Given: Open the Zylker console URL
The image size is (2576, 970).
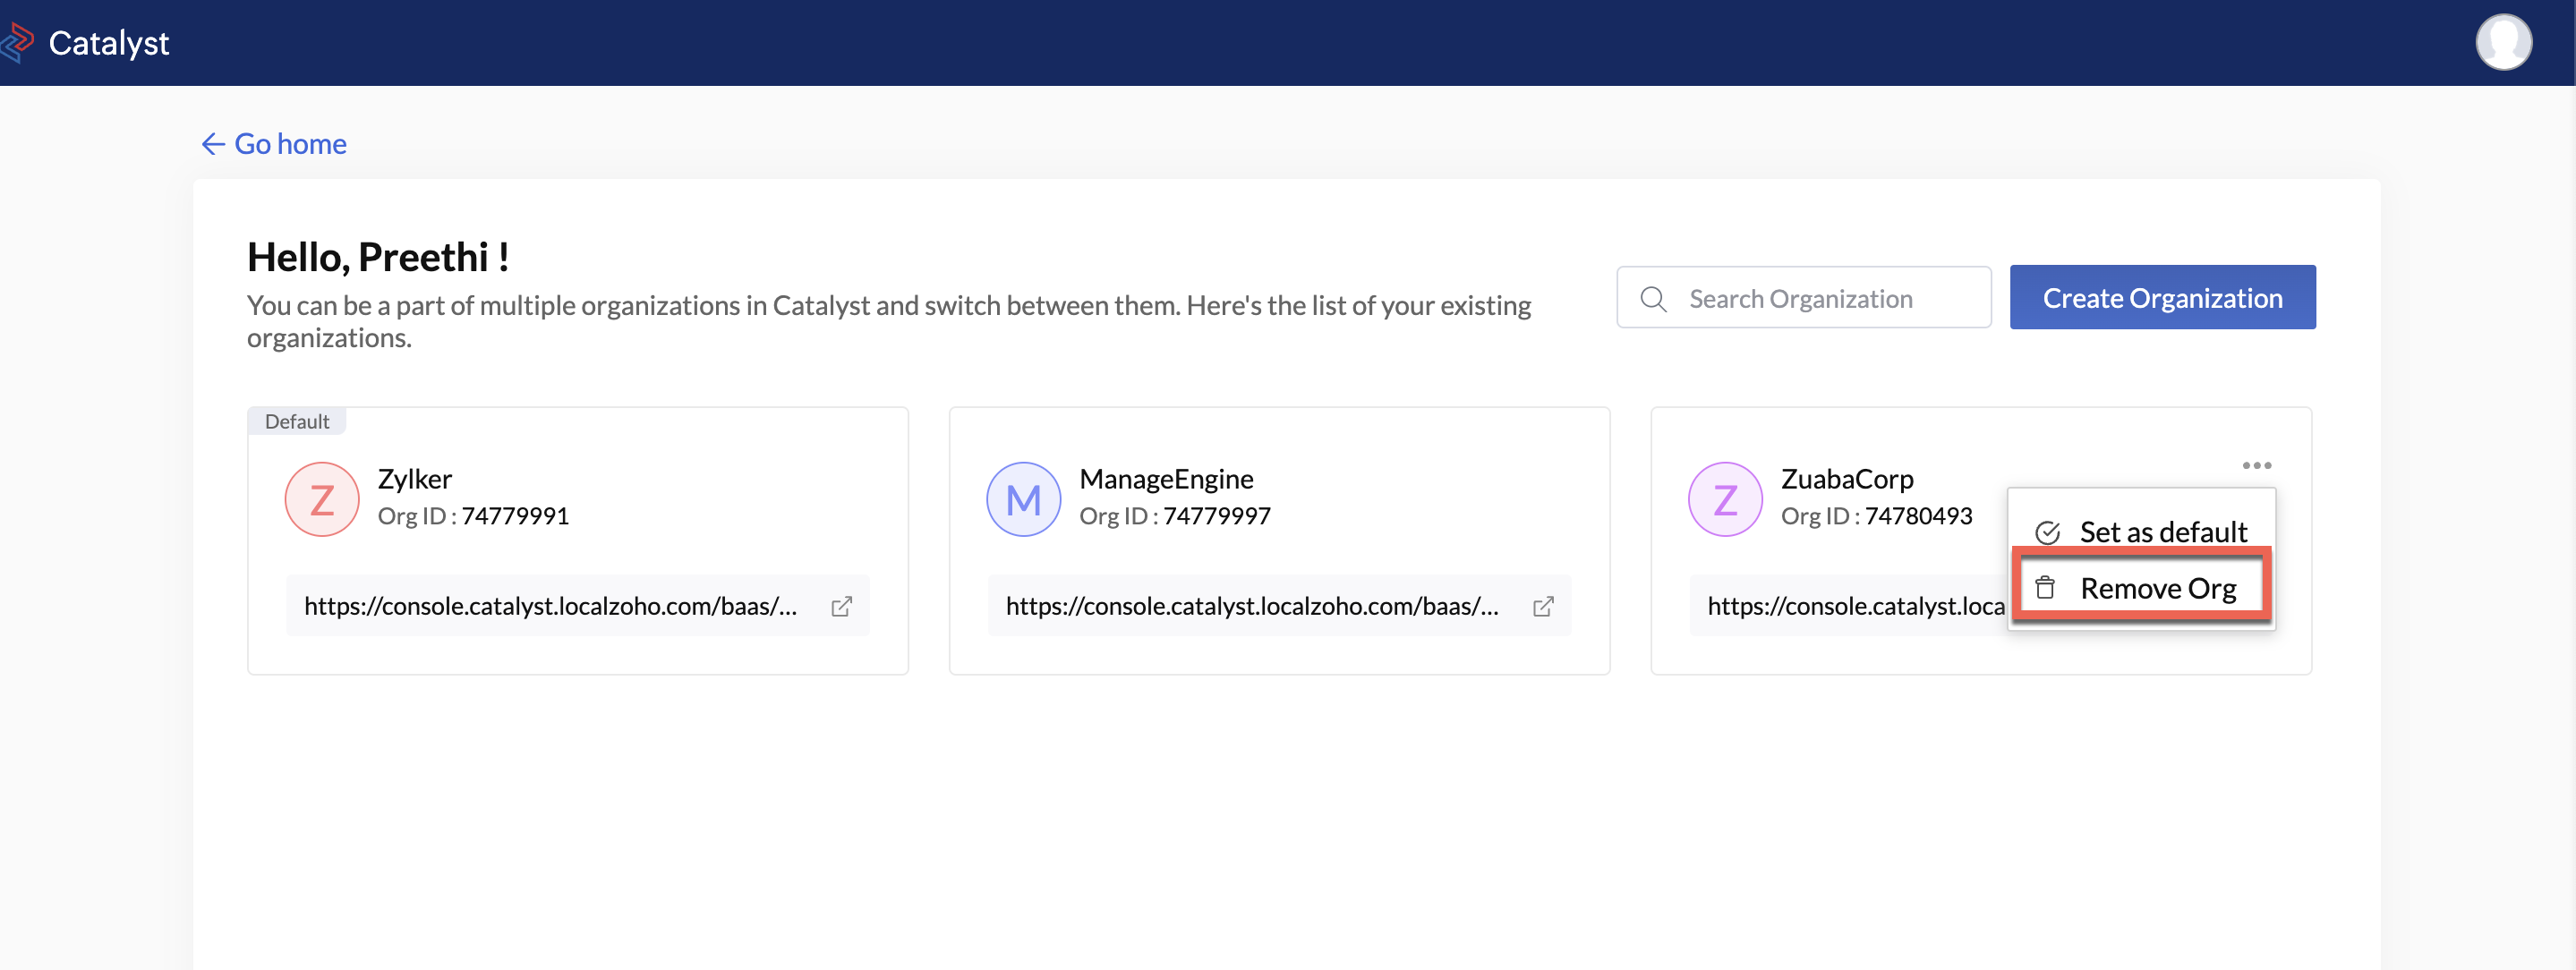Looking at the screenshot, I should click(x=550, y=606).
